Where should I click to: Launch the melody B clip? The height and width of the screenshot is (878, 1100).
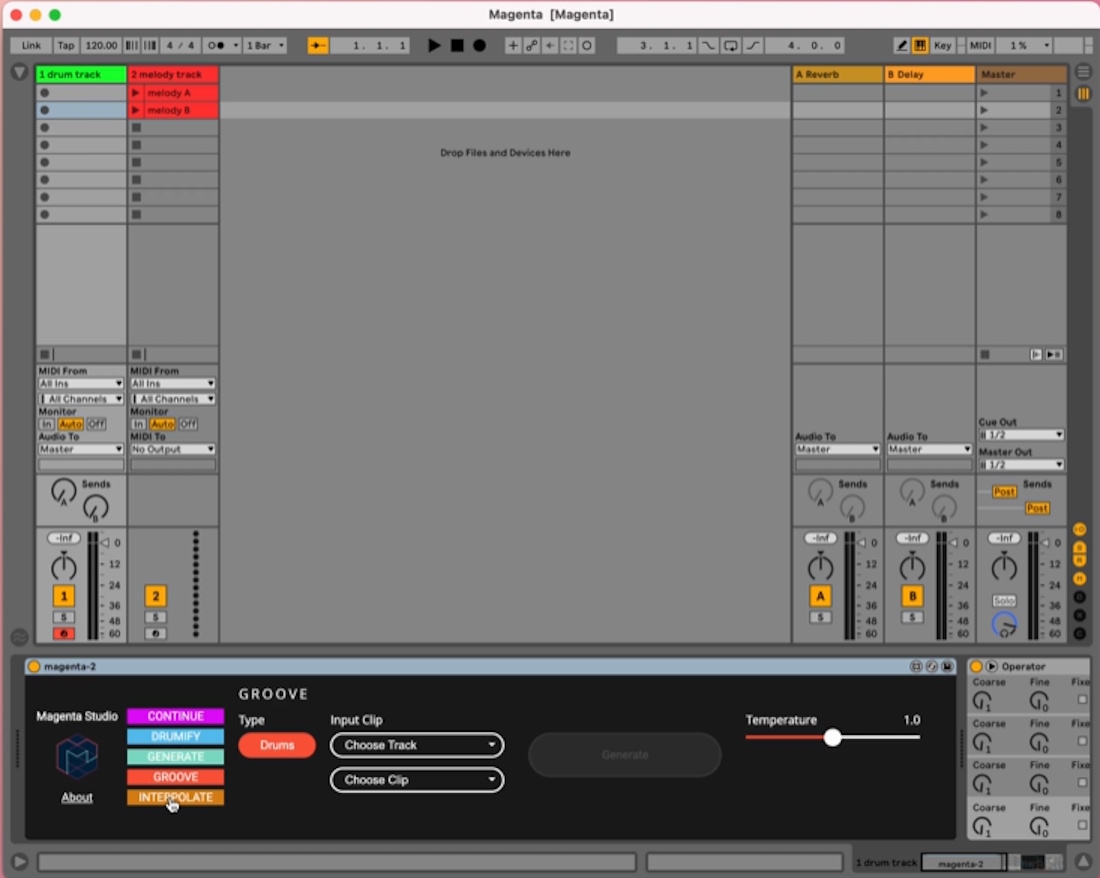point(135,110)
